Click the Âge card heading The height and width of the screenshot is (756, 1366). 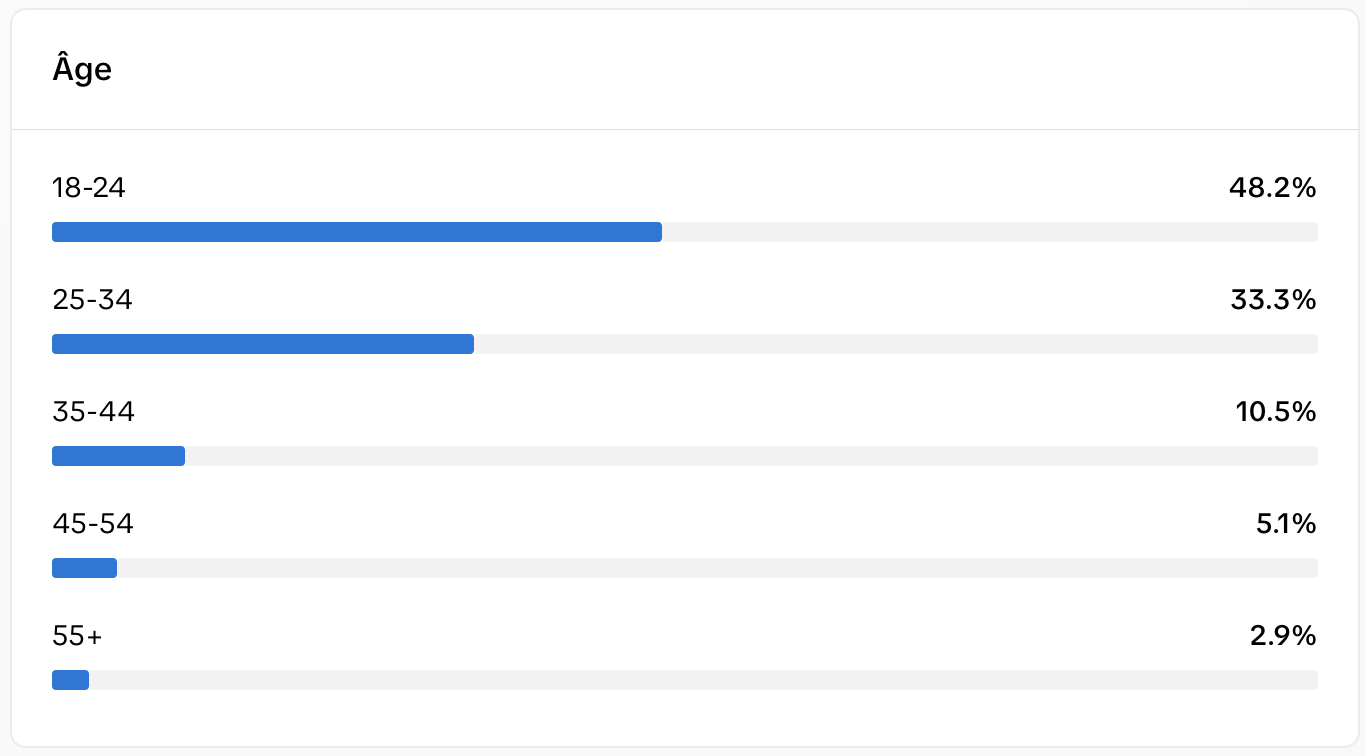pos(82,70)
